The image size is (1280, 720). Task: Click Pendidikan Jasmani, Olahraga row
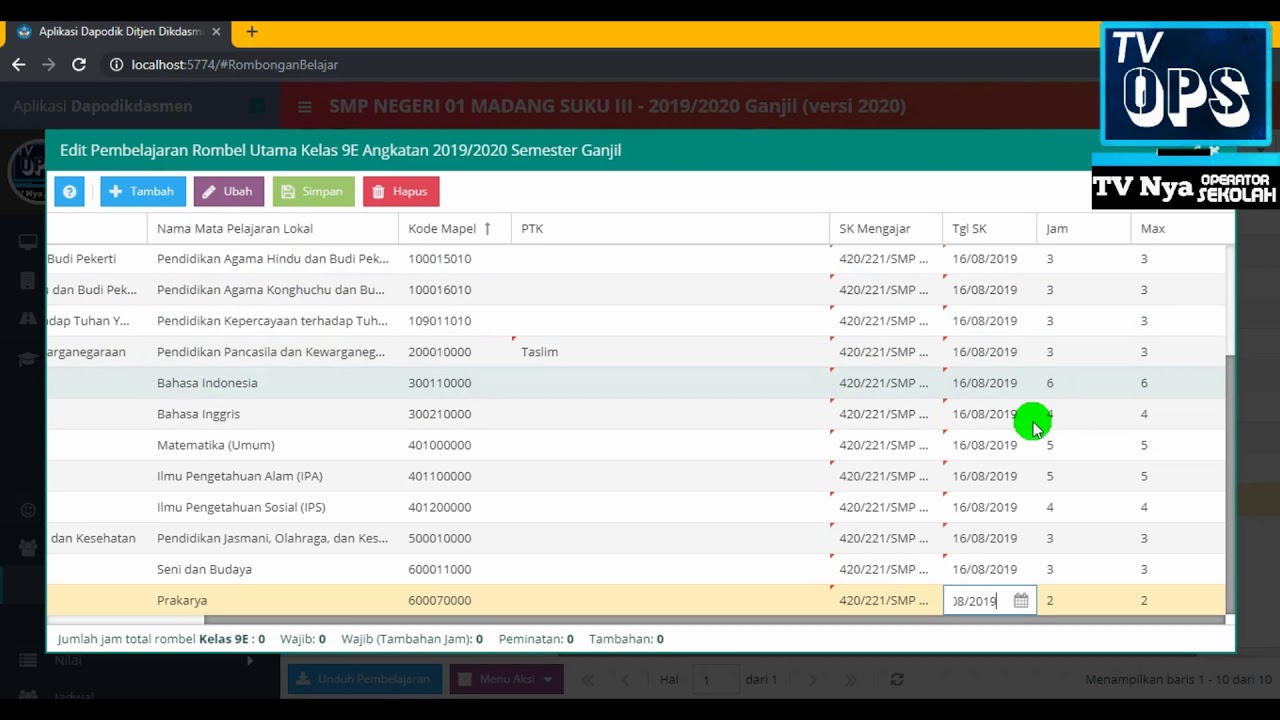coord(636,538)
